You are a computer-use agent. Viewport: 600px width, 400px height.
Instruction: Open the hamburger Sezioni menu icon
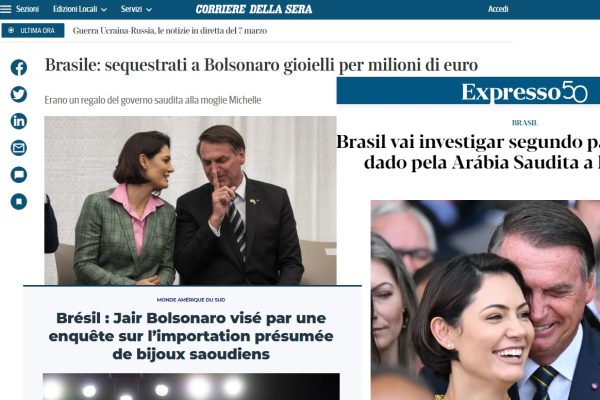point(6,8)
